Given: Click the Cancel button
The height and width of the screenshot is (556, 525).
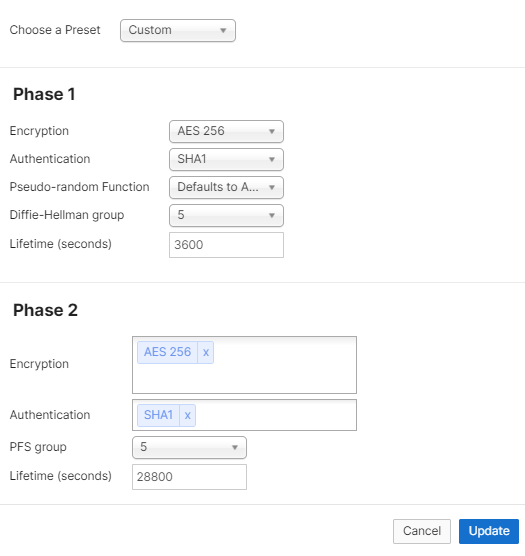Looking at the screenshot, I should coord(422,531).
